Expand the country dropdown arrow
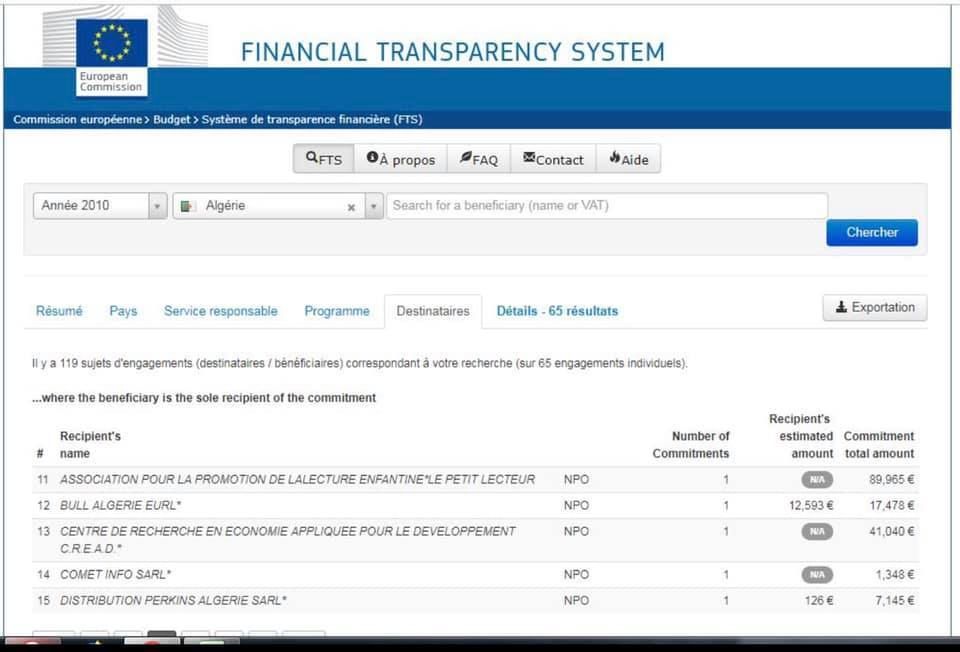 click(373, 207)
